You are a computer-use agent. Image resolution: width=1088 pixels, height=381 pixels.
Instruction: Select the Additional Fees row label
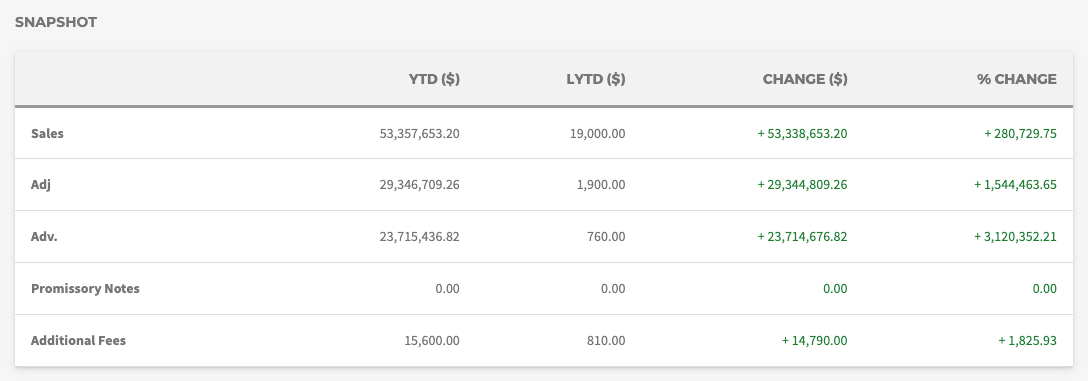click(x=78, y=341)
